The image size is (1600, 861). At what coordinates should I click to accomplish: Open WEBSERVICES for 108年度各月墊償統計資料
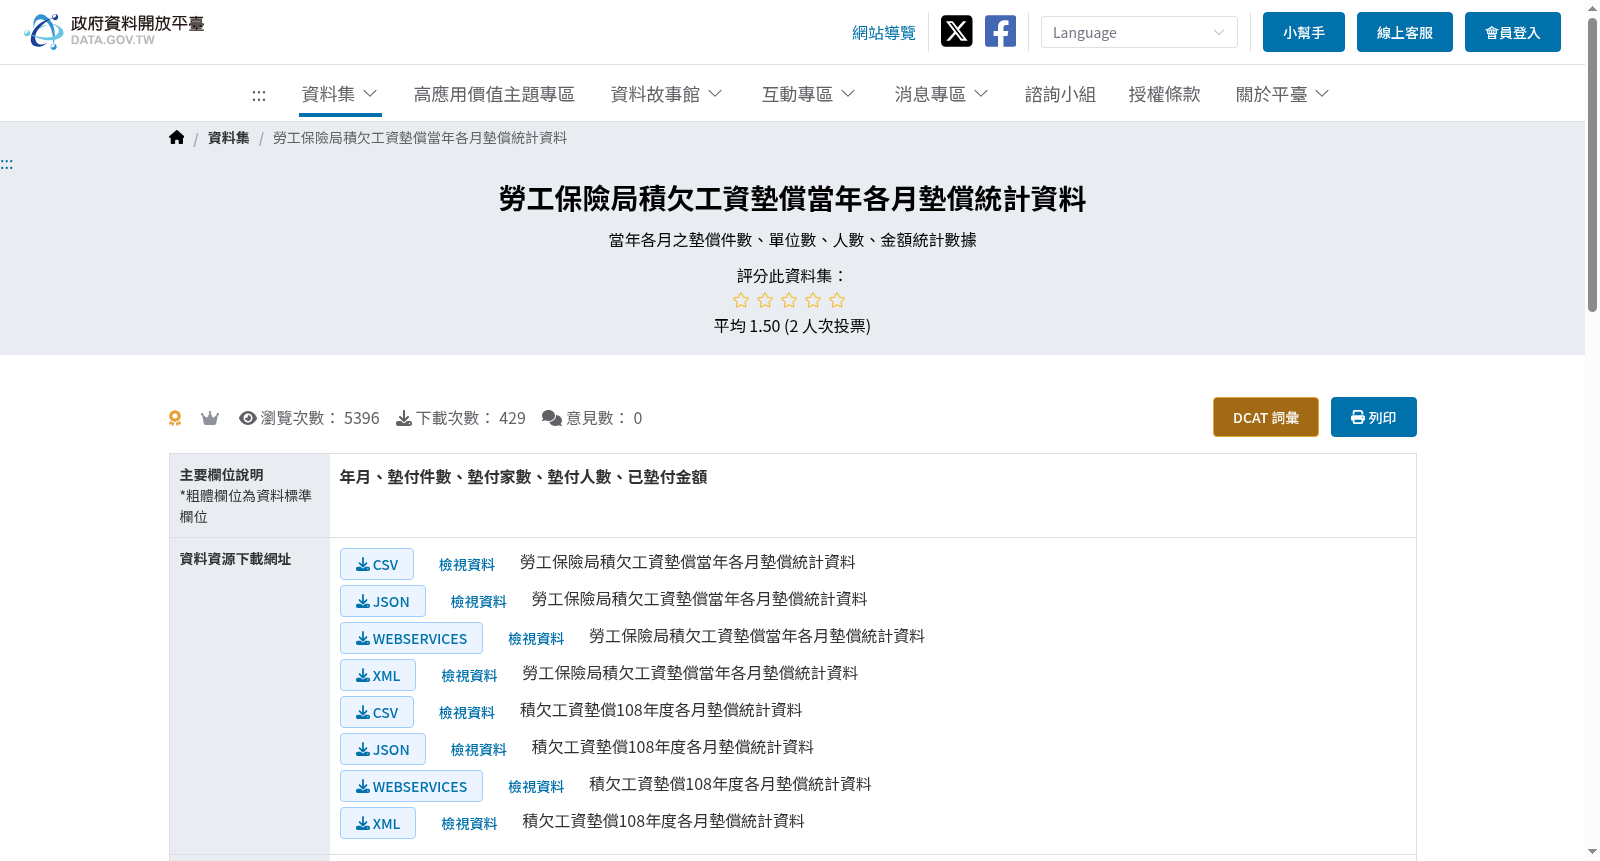pos(411,786)
